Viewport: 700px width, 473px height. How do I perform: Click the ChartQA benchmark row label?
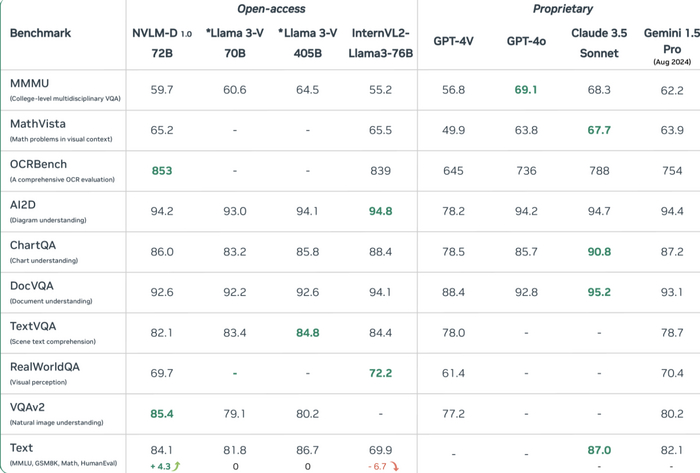[x=38, y=246]
